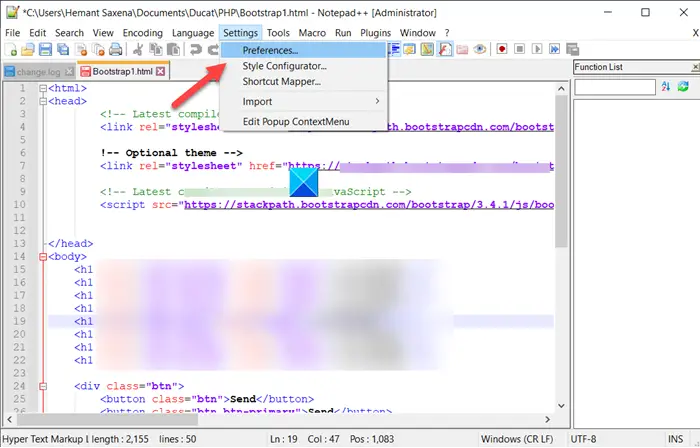Screen dimensions: 700x448
Task: Close the Settings menu from menu bar
Action: point(241,33)
